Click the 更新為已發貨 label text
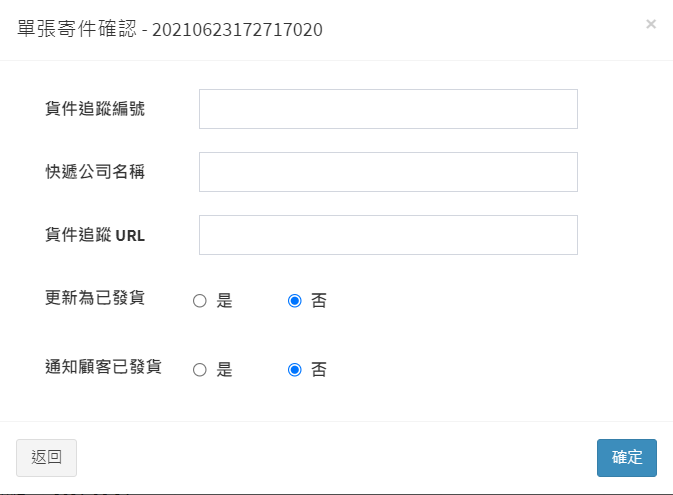 click(x=95, y=298)
